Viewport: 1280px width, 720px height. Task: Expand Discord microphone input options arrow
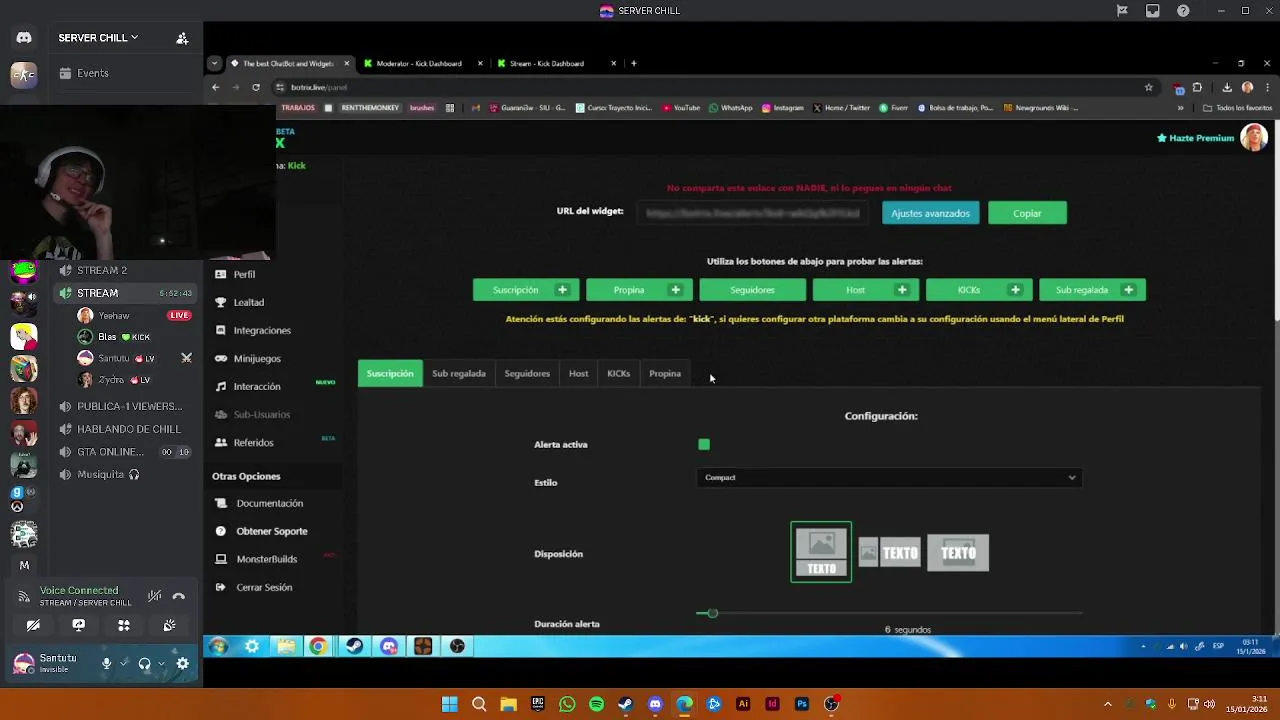(124, 663)
